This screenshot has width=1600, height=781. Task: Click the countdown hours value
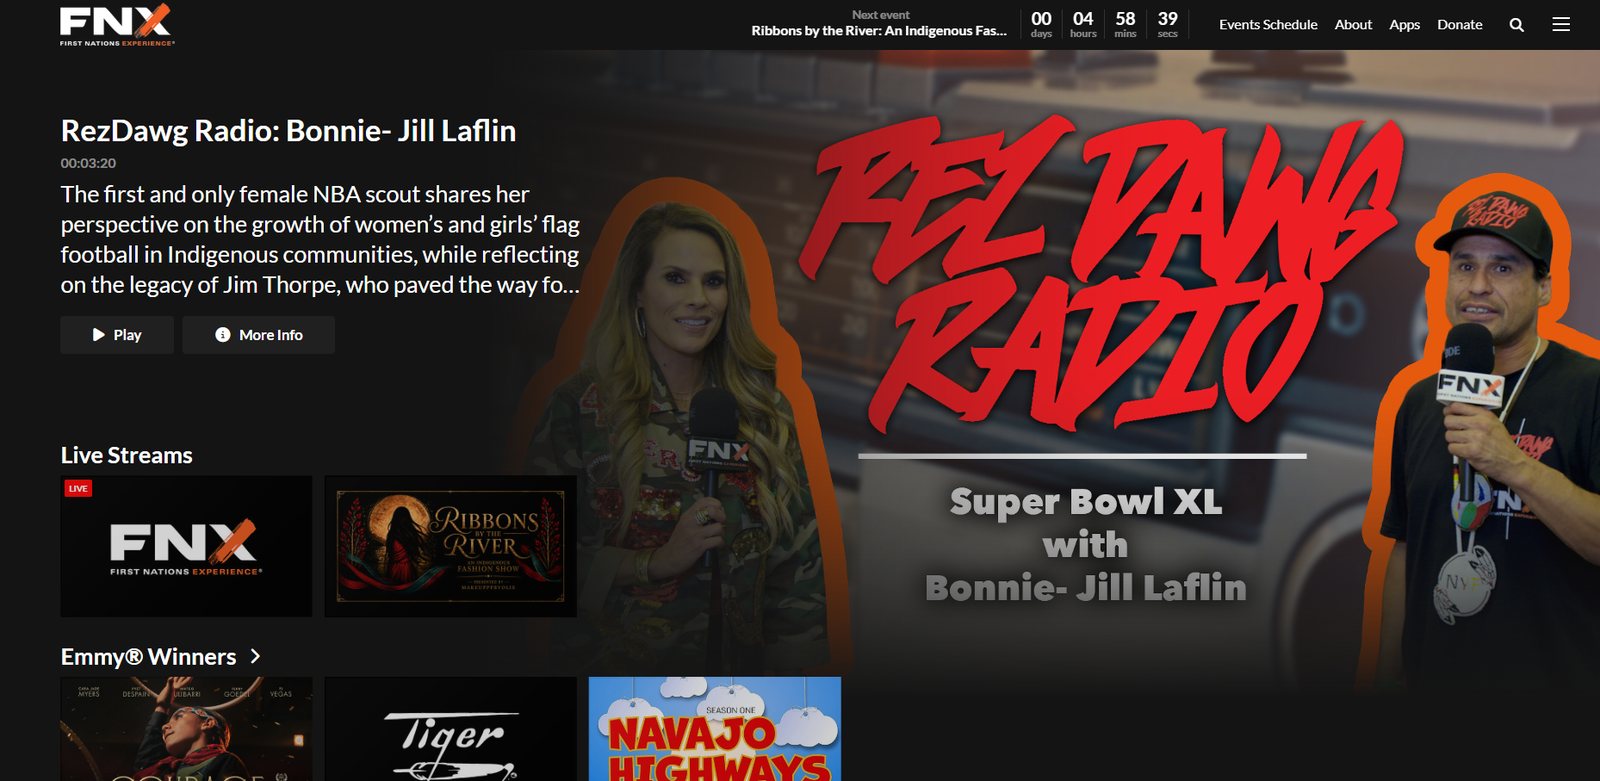(1083, 19)
